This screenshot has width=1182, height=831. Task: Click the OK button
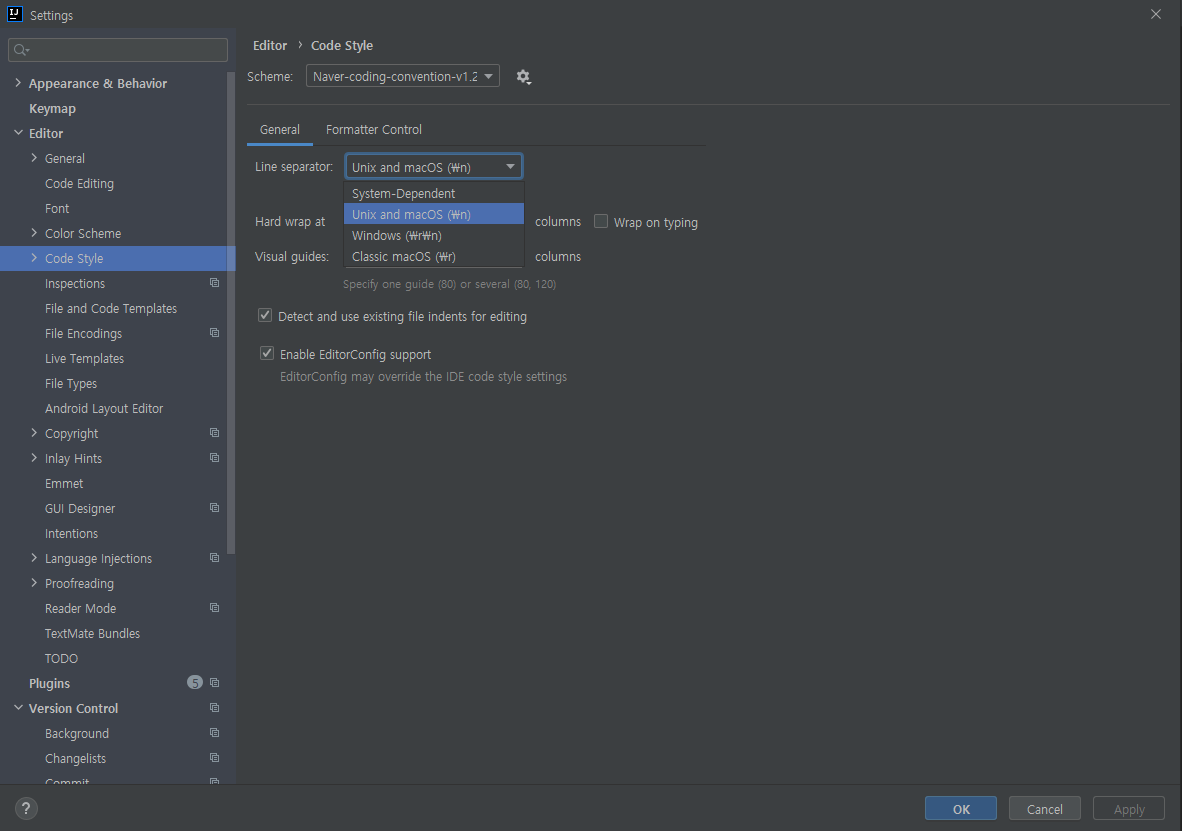960,808
